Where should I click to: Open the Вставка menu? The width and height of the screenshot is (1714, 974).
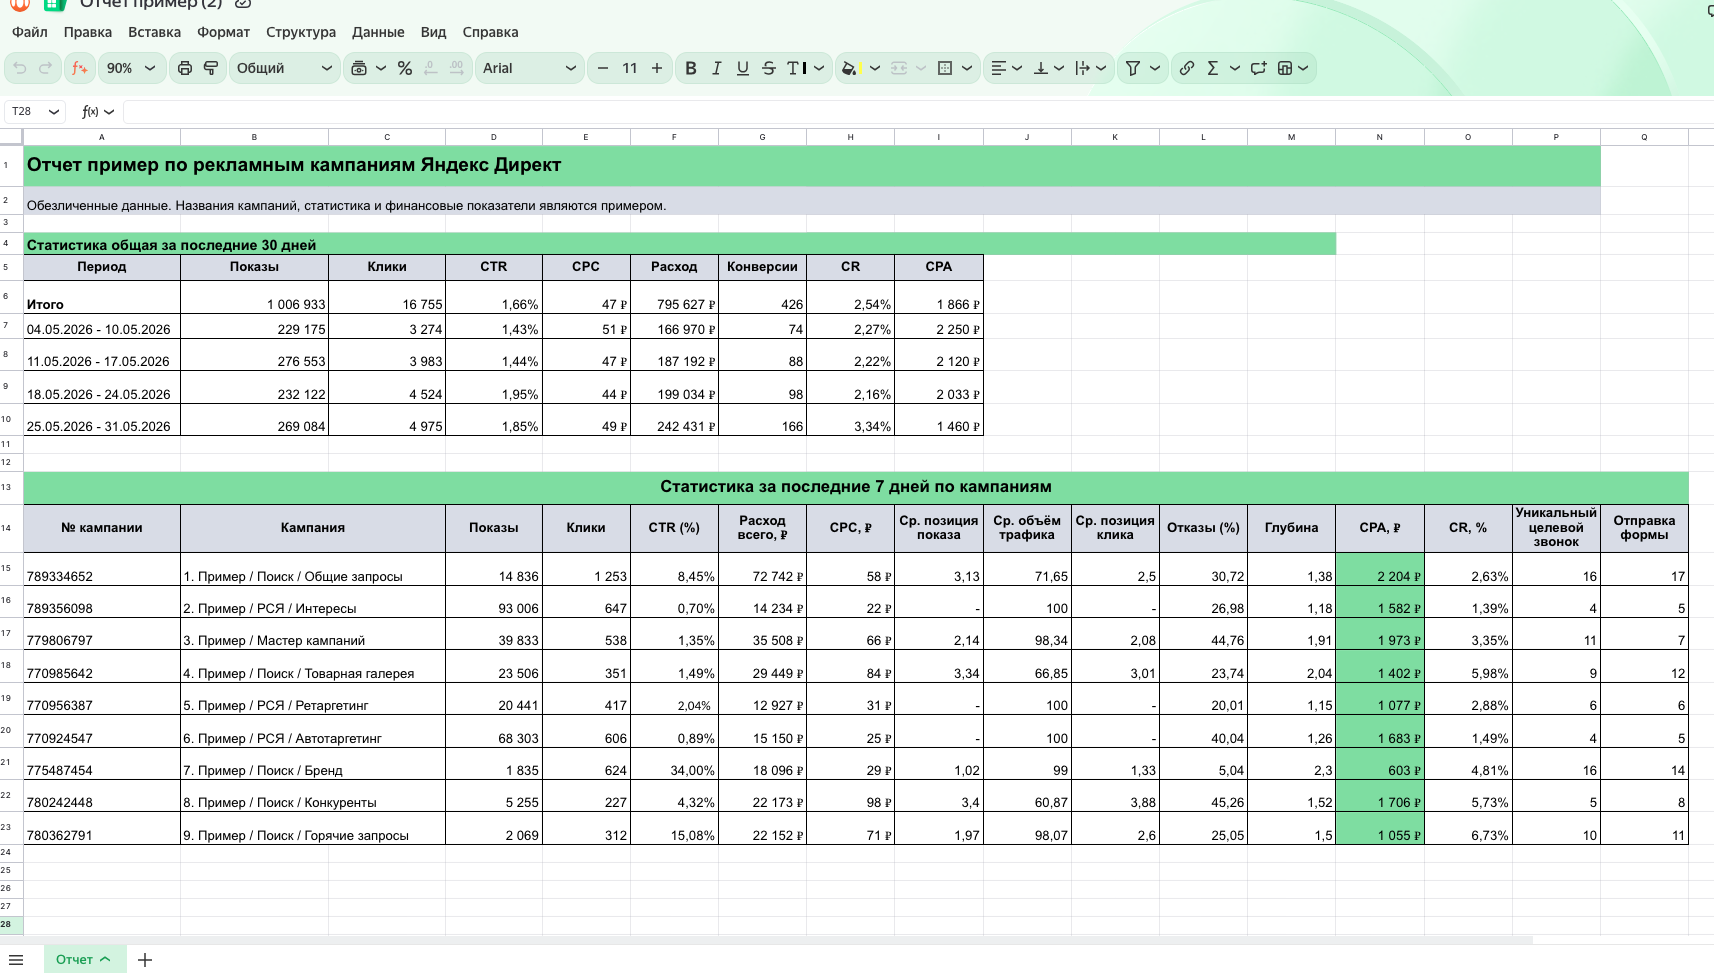tap(154, 32)
